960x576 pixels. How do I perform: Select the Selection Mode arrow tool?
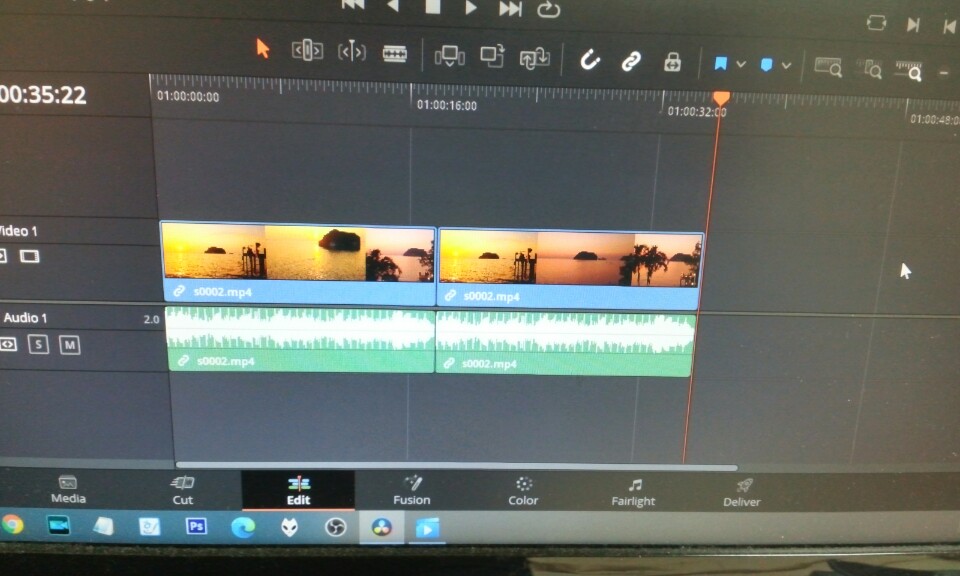263,48
